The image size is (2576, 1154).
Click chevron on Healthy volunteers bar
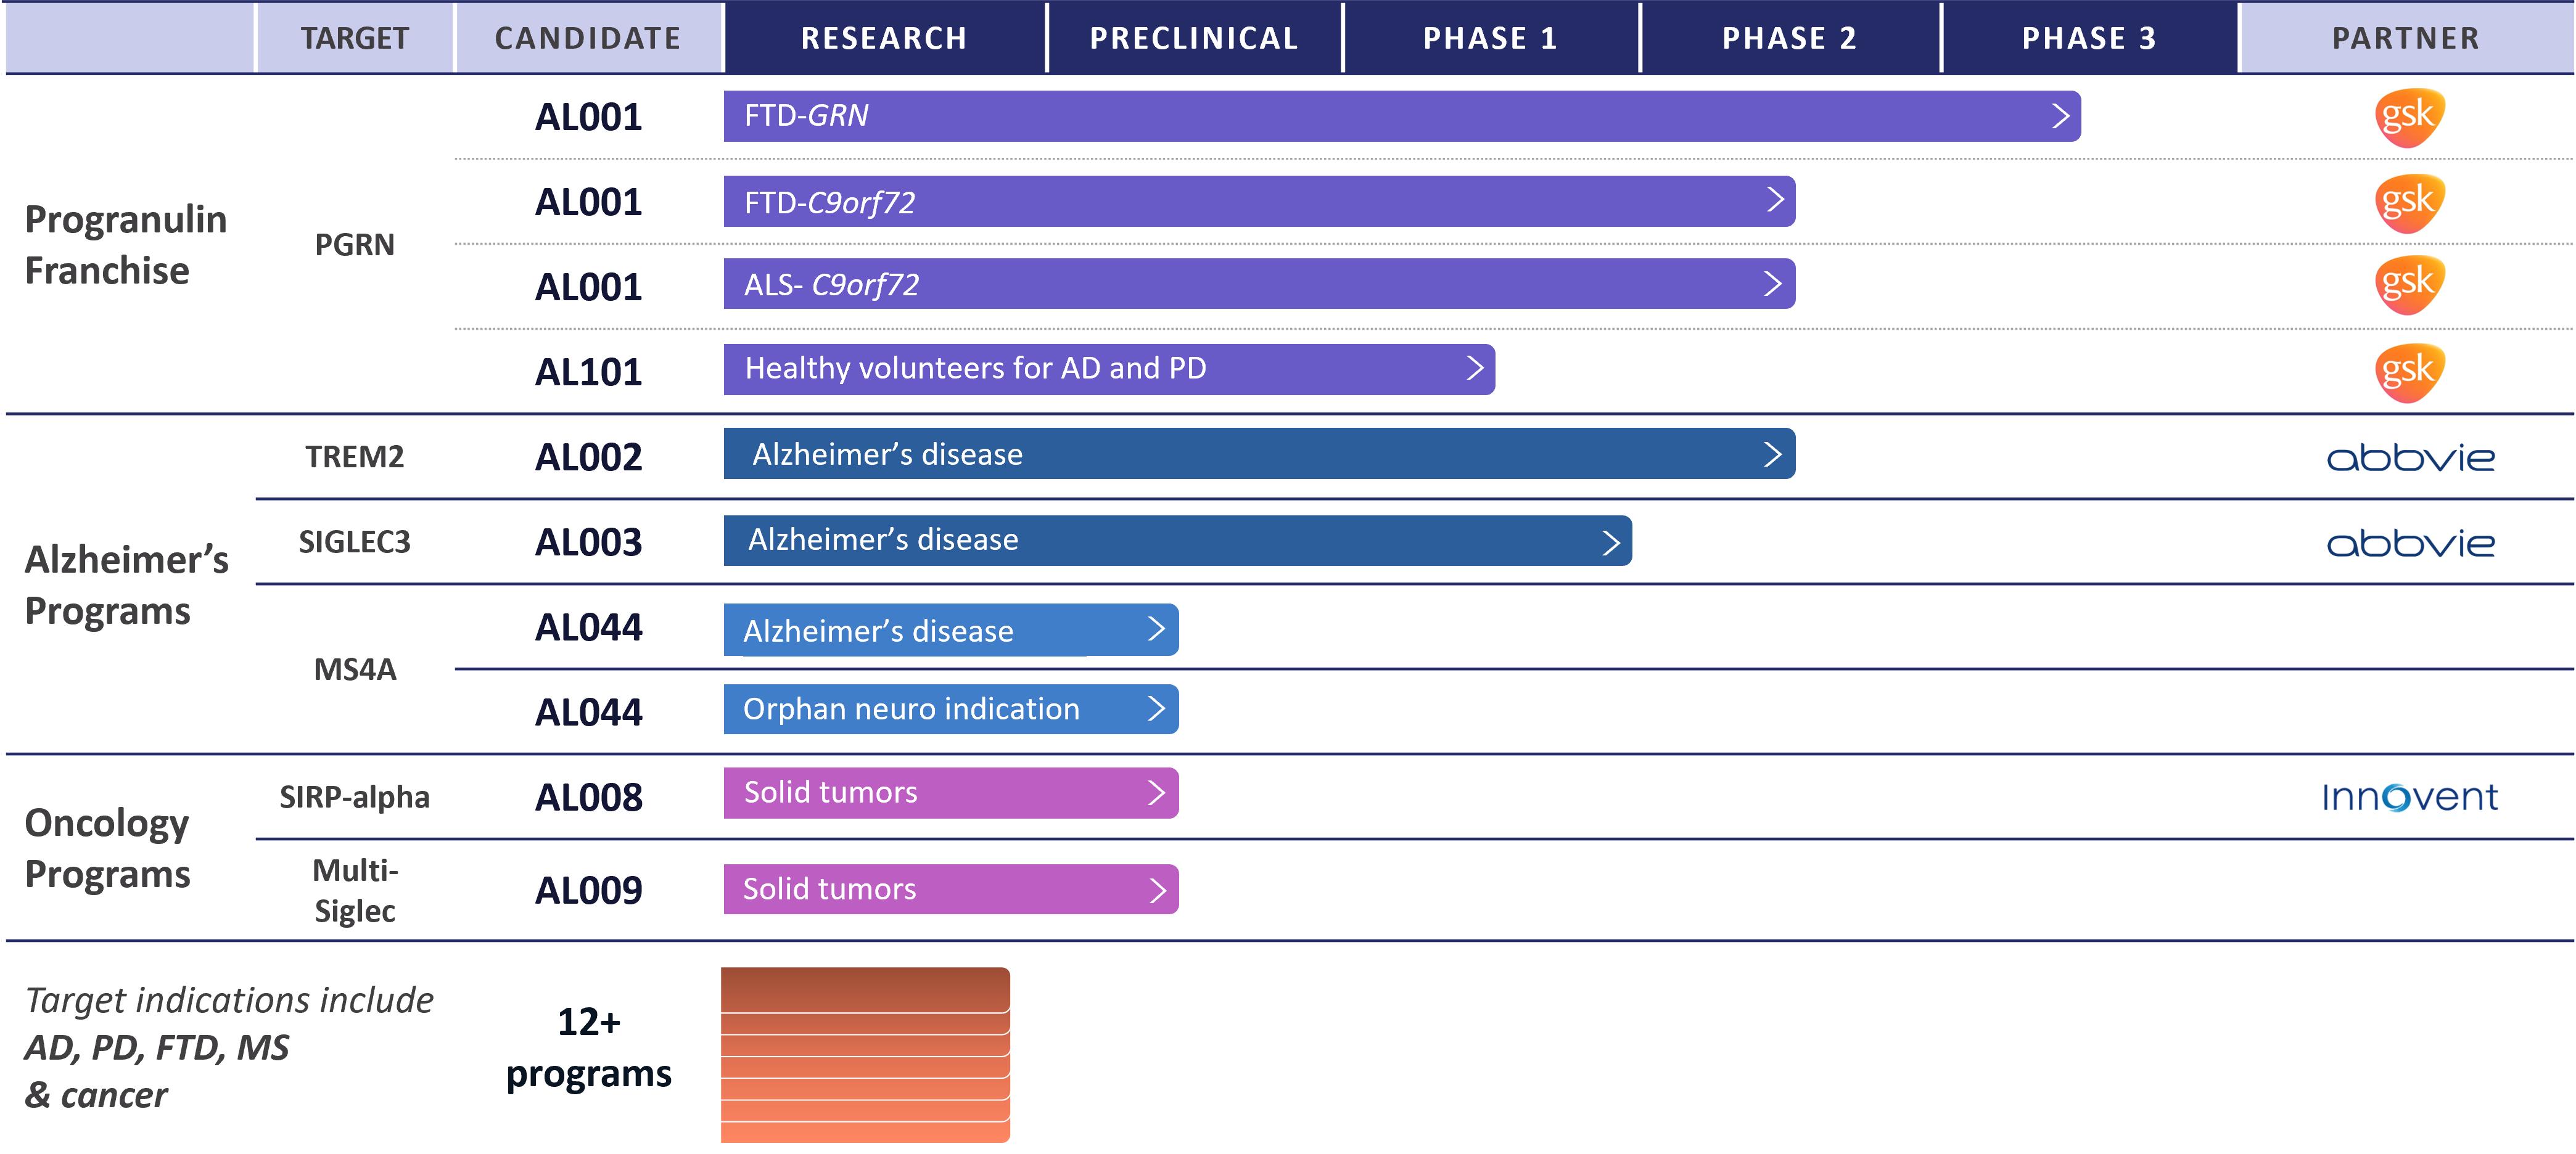pyautogui.click(x=1474, y=368)
